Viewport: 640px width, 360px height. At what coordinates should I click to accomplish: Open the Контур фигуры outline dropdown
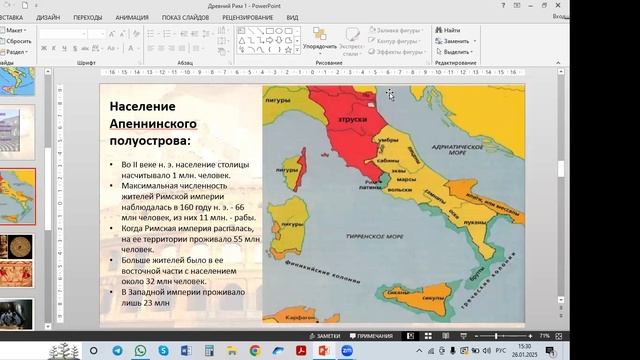(x=394, y=41)
